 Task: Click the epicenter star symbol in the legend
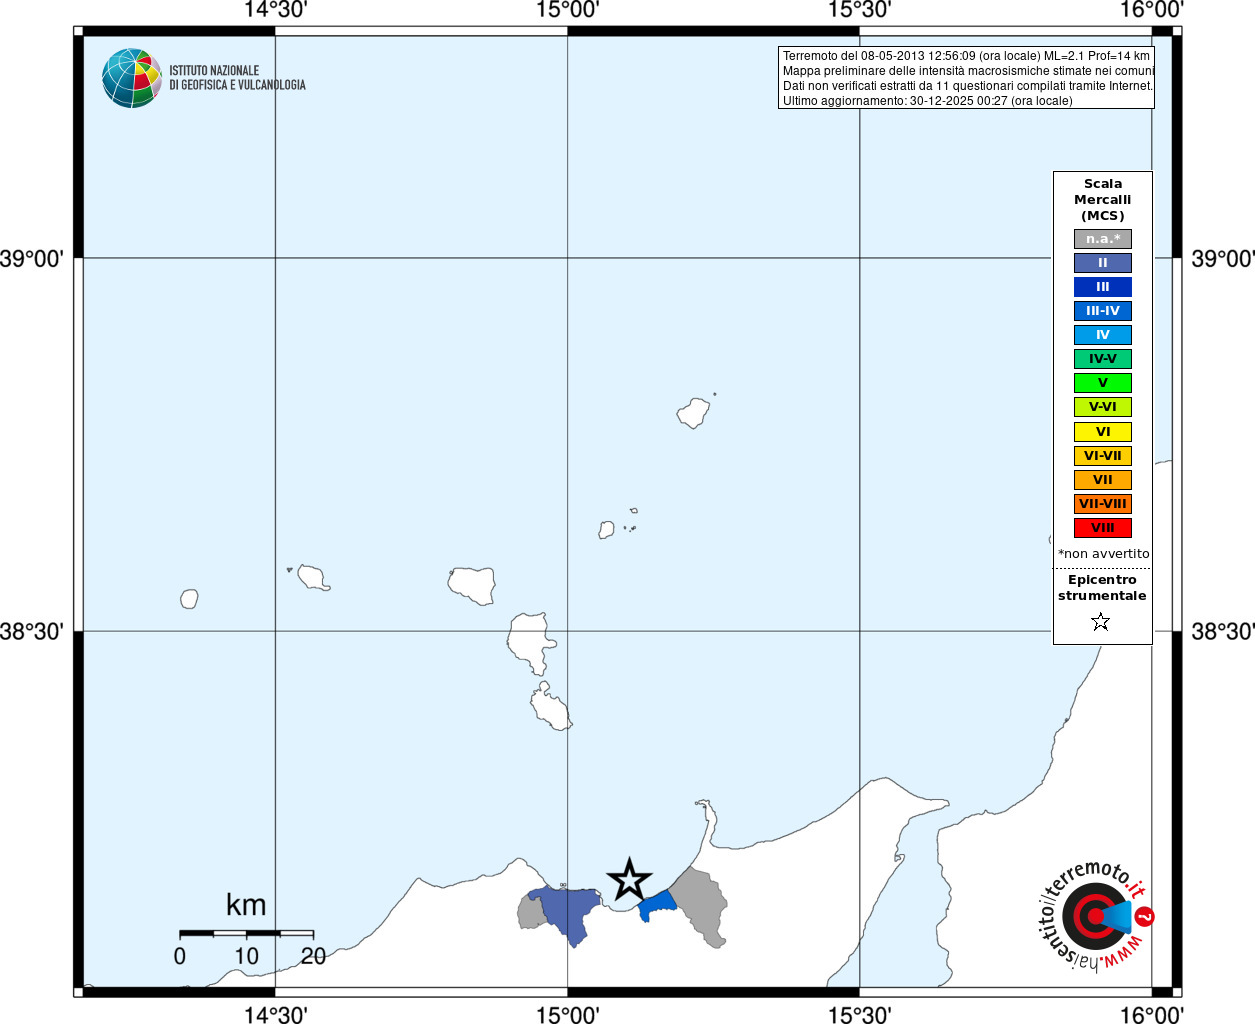click(1101, 622)
